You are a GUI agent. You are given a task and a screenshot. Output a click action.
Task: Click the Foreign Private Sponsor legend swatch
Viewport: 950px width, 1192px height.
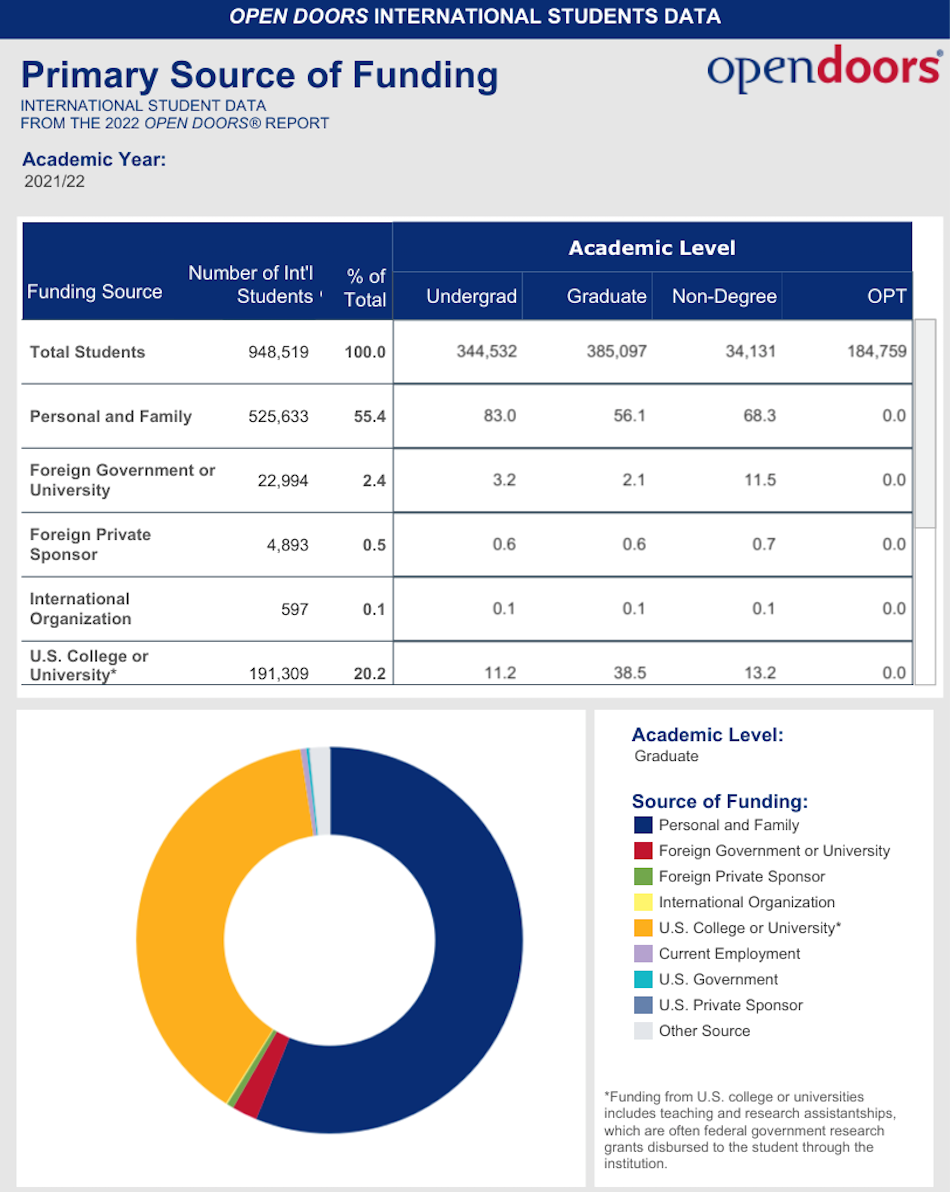pos(643,877)
